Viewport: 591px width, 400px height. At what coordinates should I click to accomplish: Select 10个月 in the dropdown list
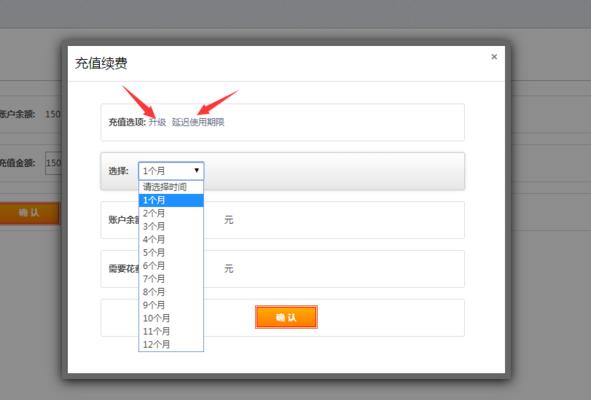coord(171,318)
